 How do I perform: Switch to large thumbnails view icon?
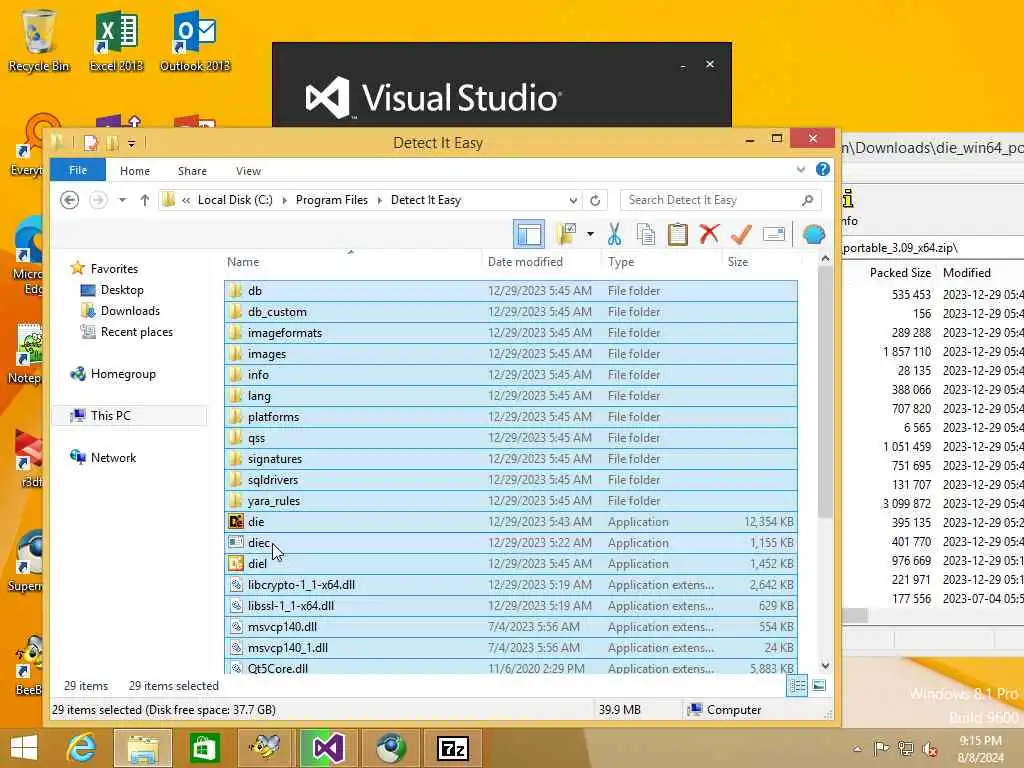[x=819, y=686]
